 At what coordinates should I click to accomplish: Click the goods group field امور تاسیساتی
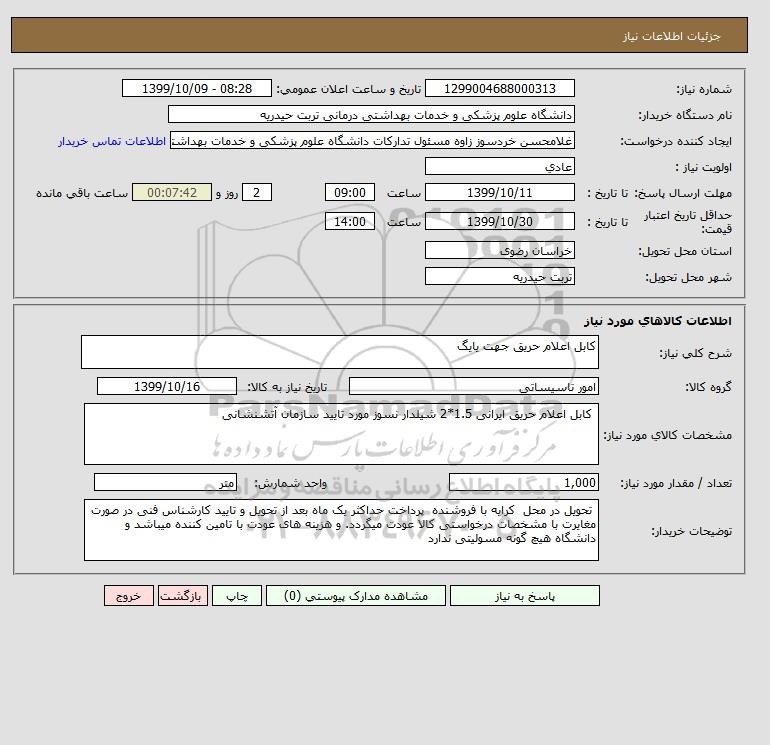coord(473,386)
